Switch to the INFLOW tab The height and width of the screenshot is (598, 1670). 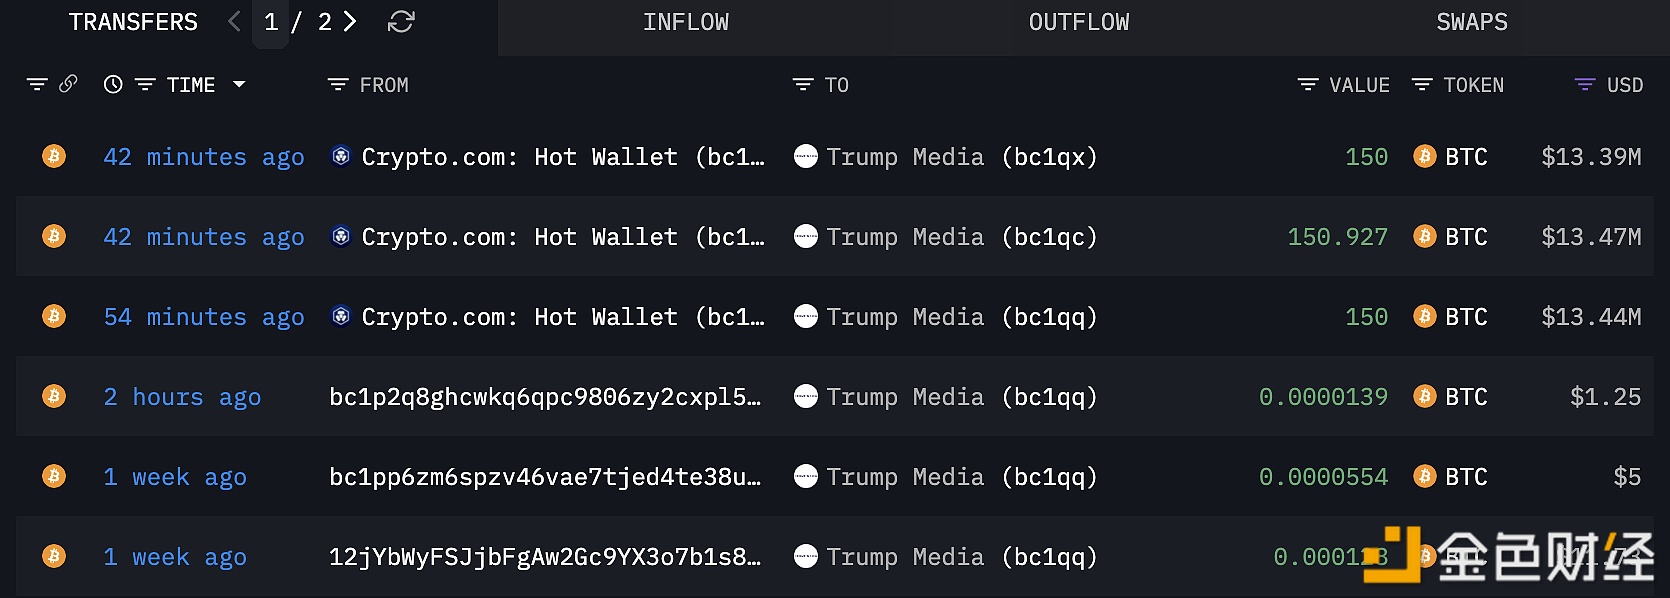coord(686,22)
